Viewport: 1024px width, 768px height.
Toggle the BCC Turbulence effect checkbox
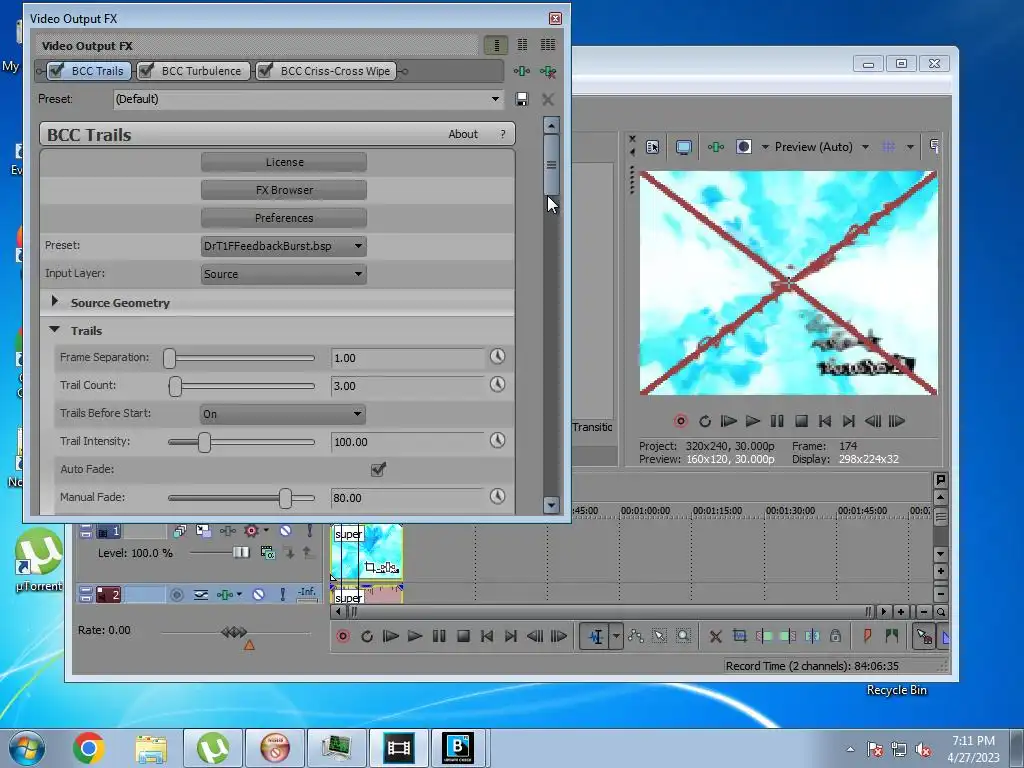[x=147, y=71]
